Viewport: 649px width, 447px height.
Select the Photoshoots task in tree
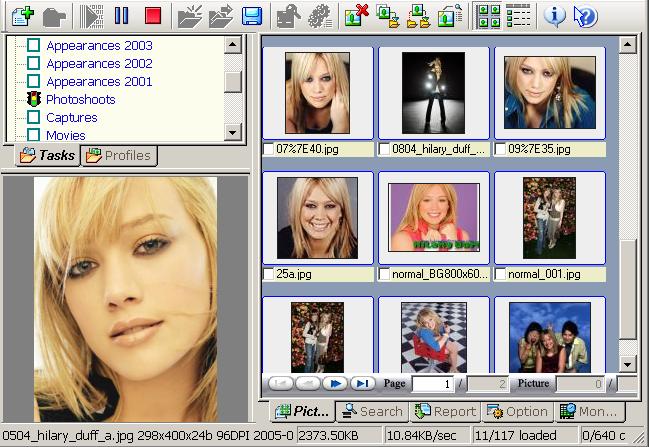(80, 100)
